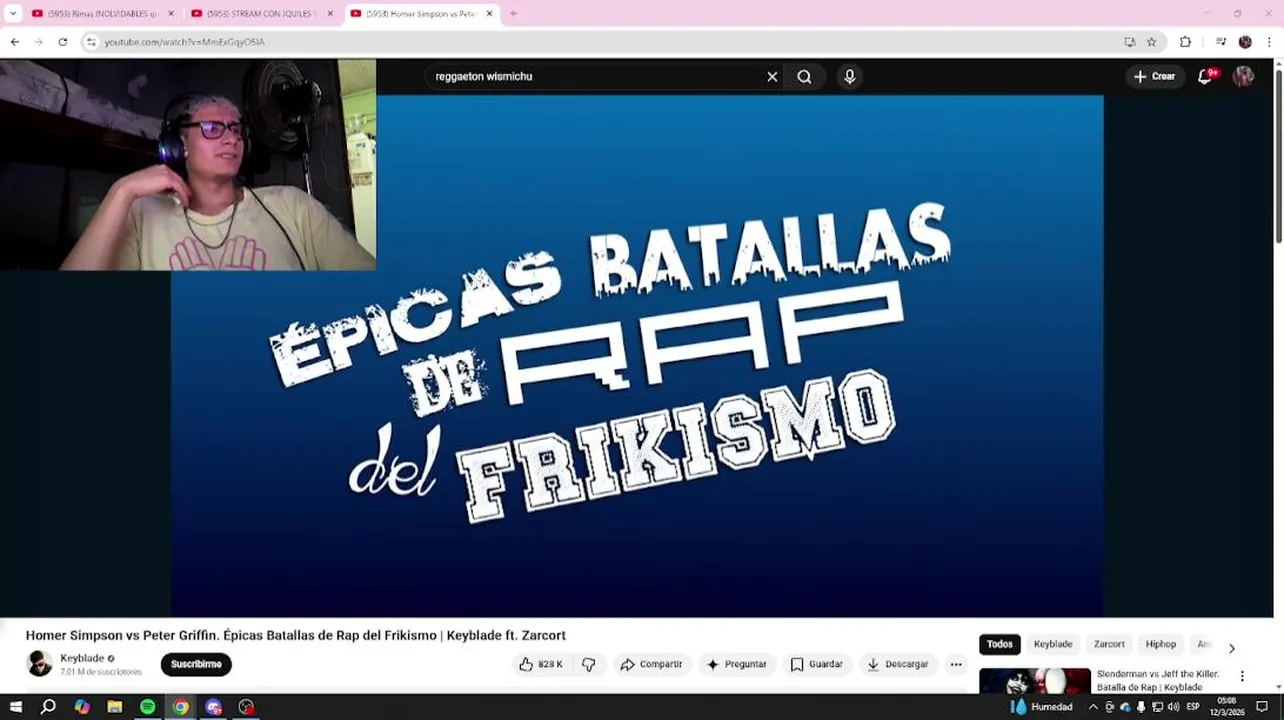Open the Windows Start menu
This screenshot has width=1284, height=720.
coord(15,707)
